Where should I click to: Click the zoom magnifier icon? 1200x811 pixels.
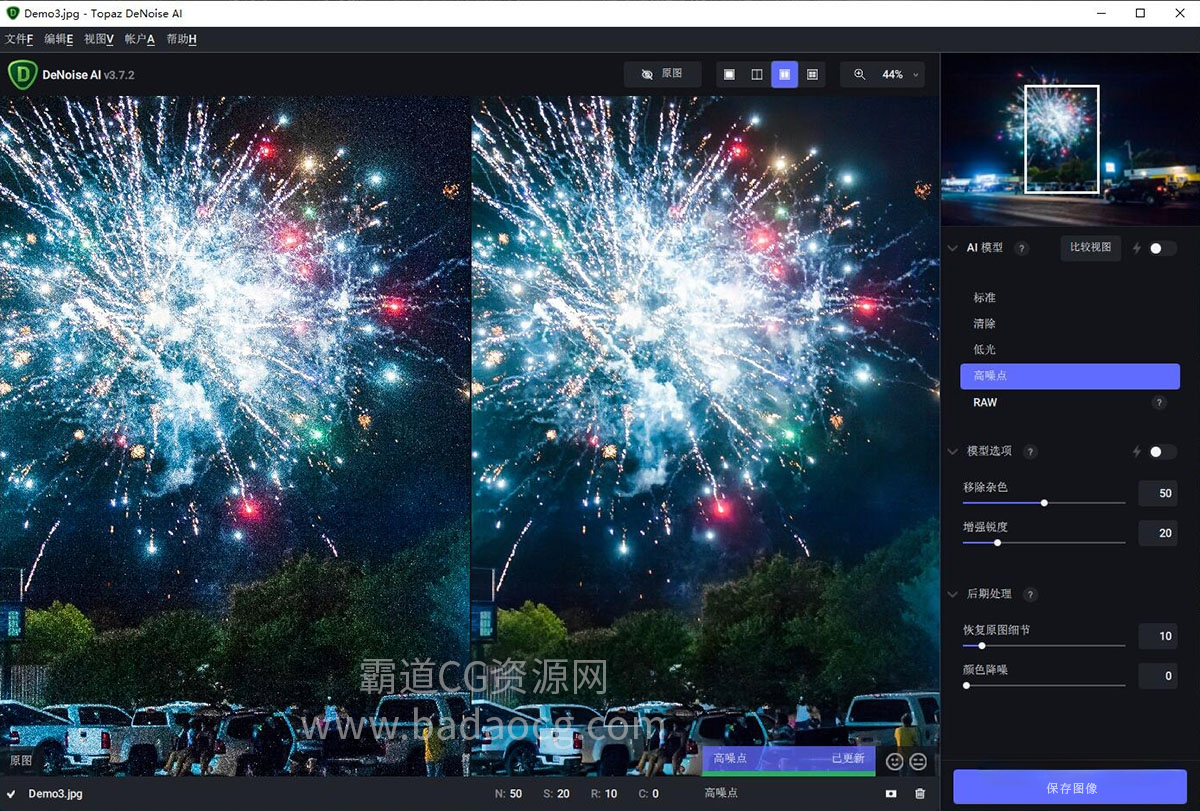coord(860,74)
